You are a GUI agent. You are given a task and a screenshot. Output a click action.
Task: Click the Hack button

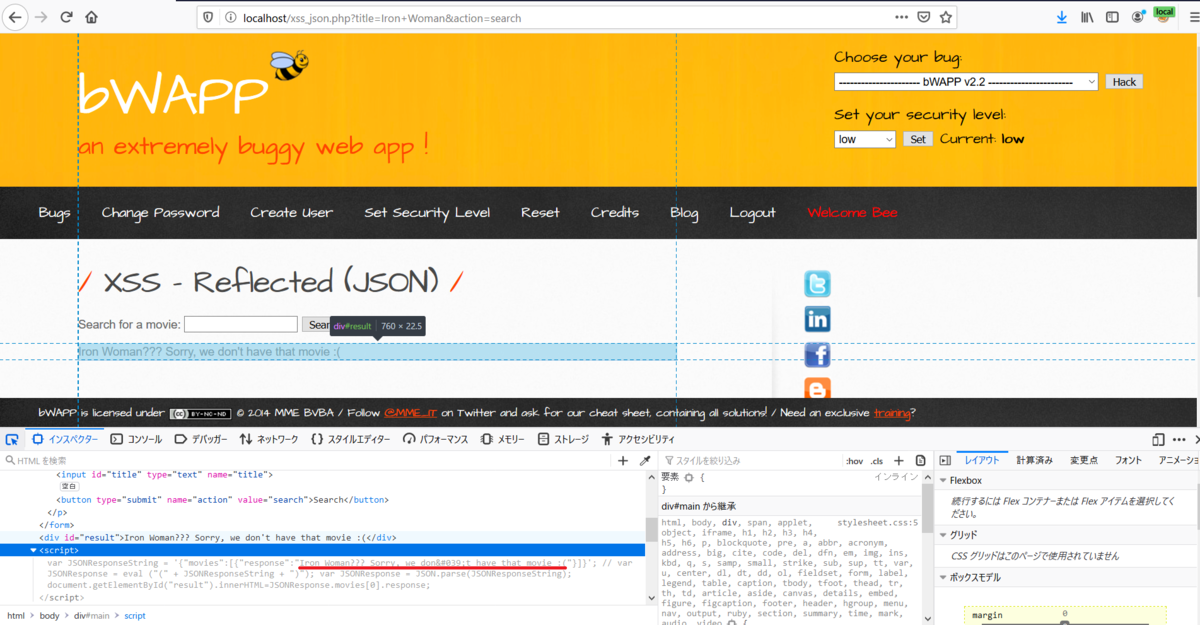[1124, 82]
